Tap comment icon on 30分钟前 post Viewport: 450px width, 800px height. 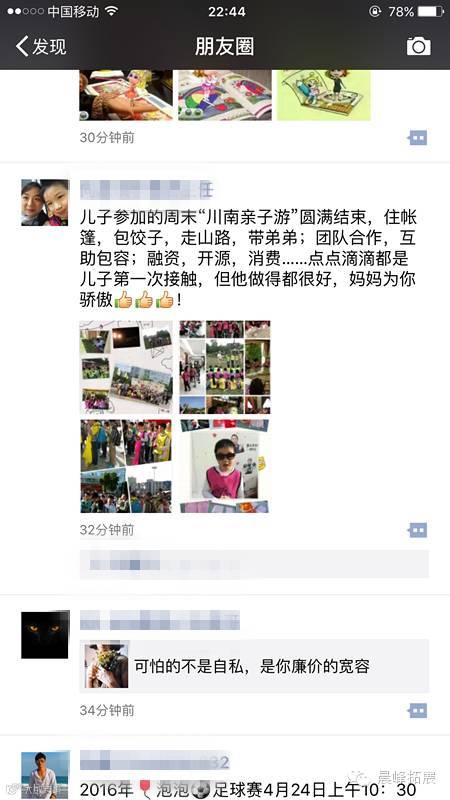(x=417, y=138)
